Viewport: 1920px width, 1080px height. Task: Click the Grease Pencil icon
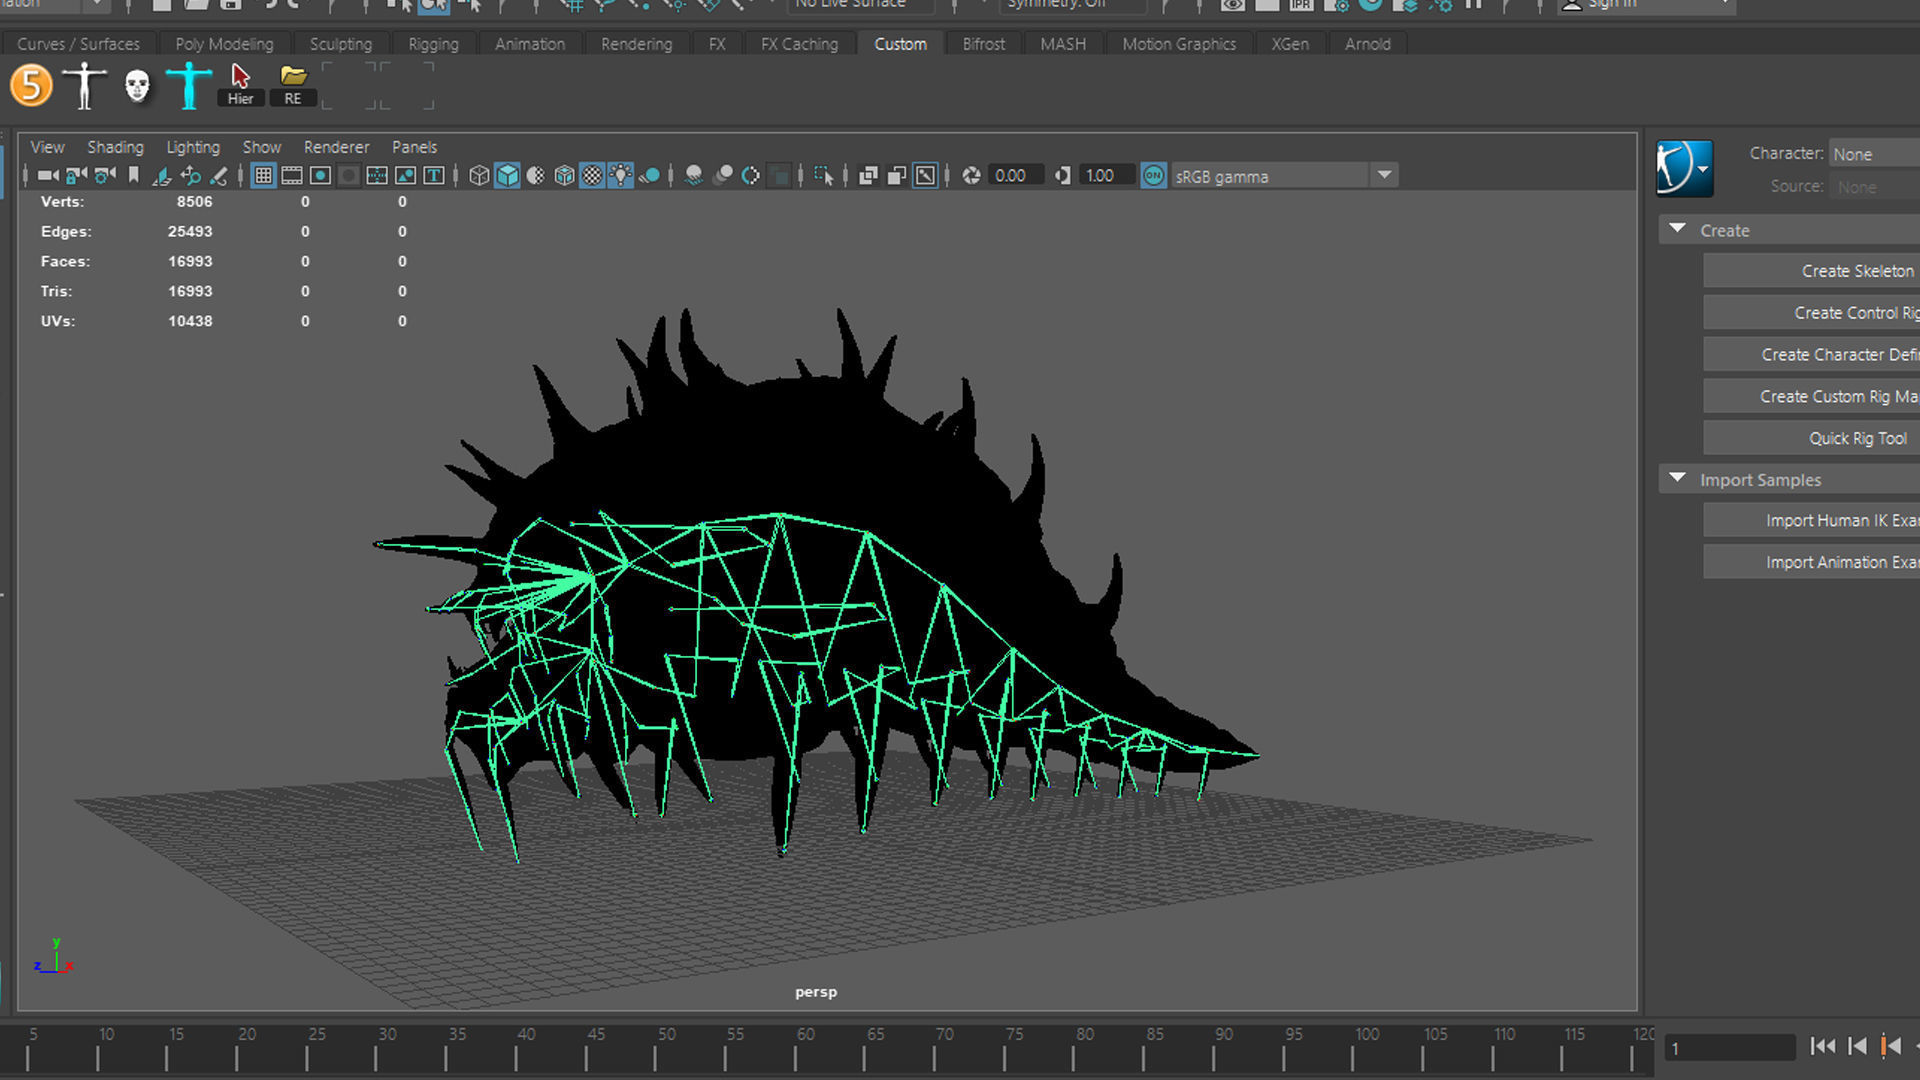(x=218, y=176)
